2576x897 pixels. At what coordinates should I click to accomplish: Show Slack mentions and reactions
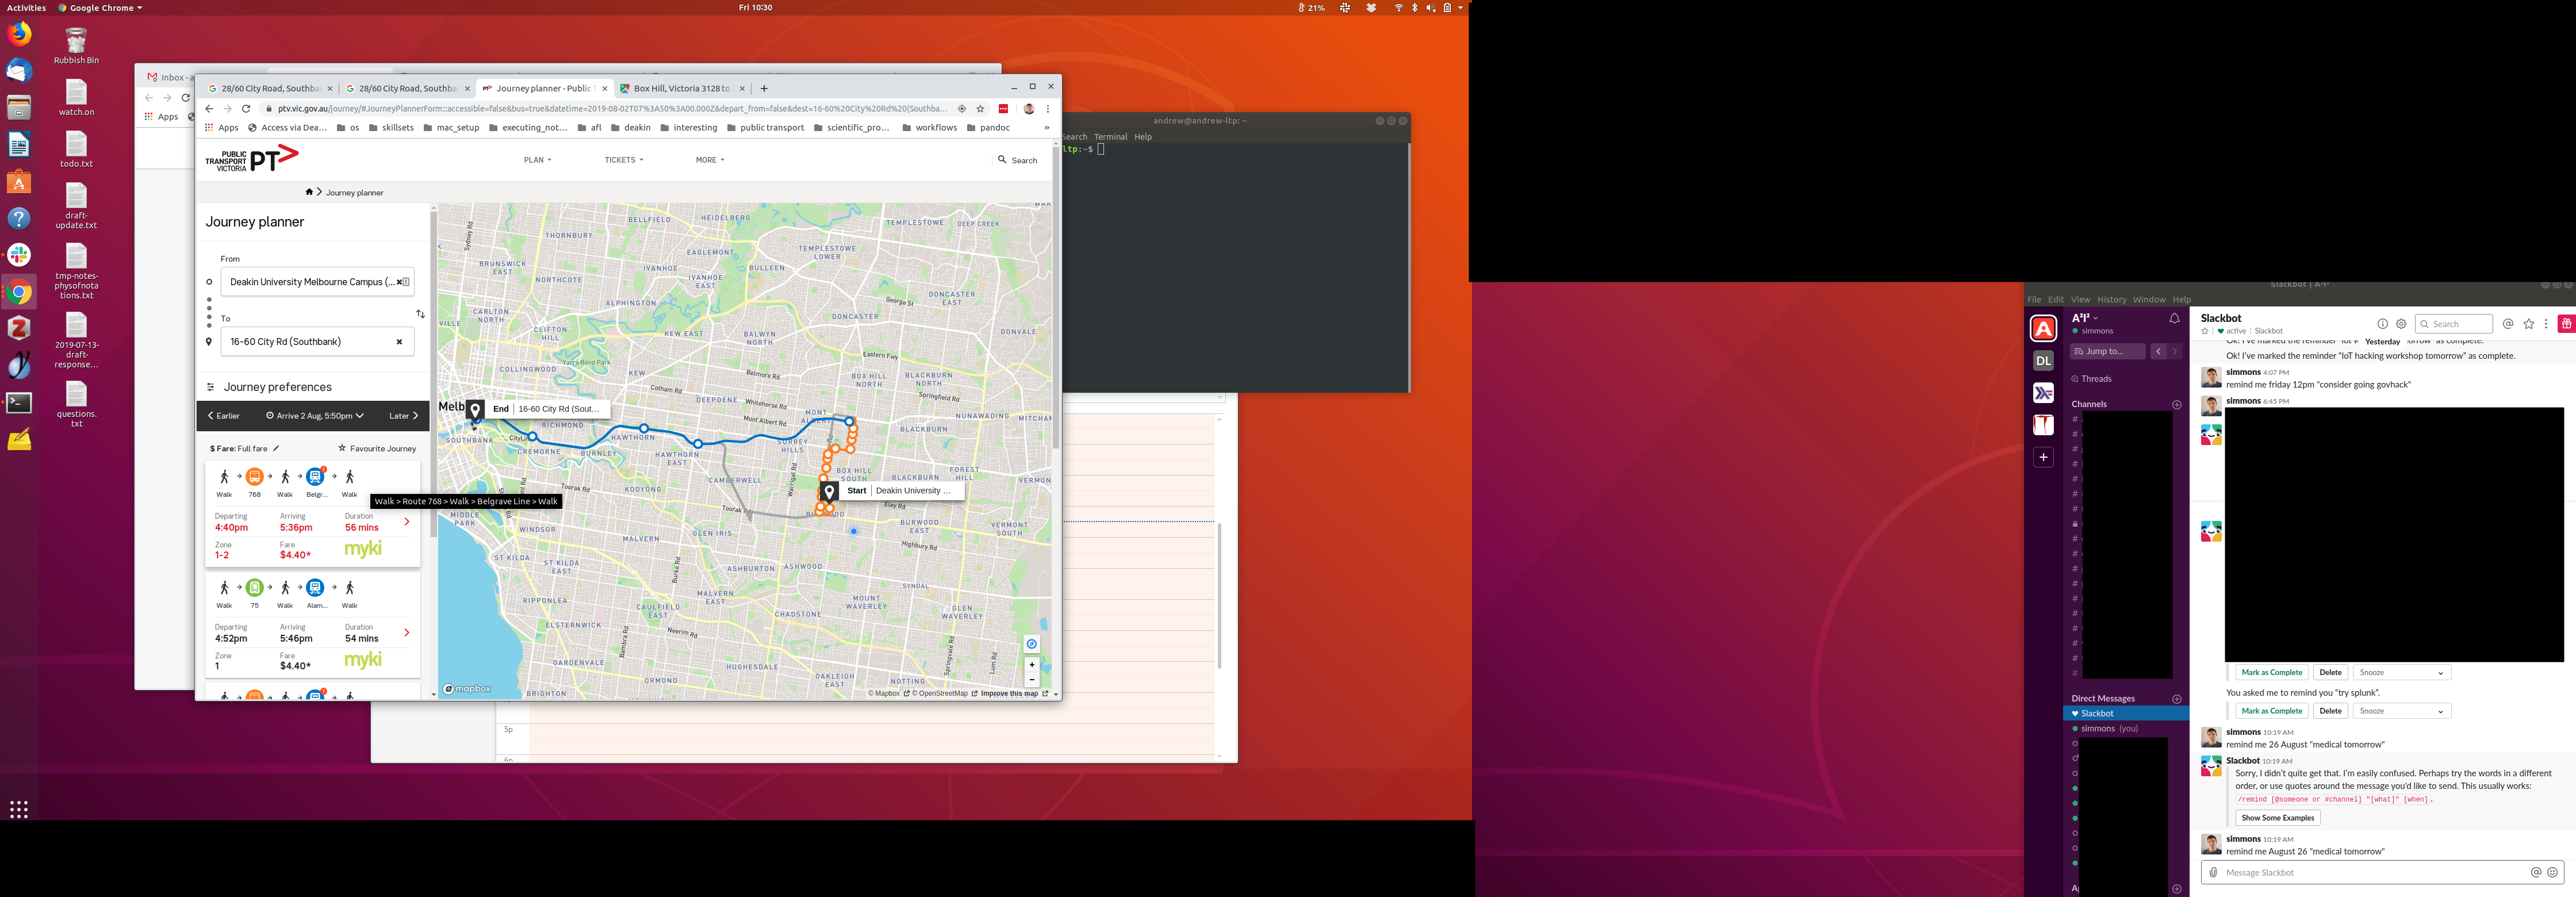[x=2508, y=324]
